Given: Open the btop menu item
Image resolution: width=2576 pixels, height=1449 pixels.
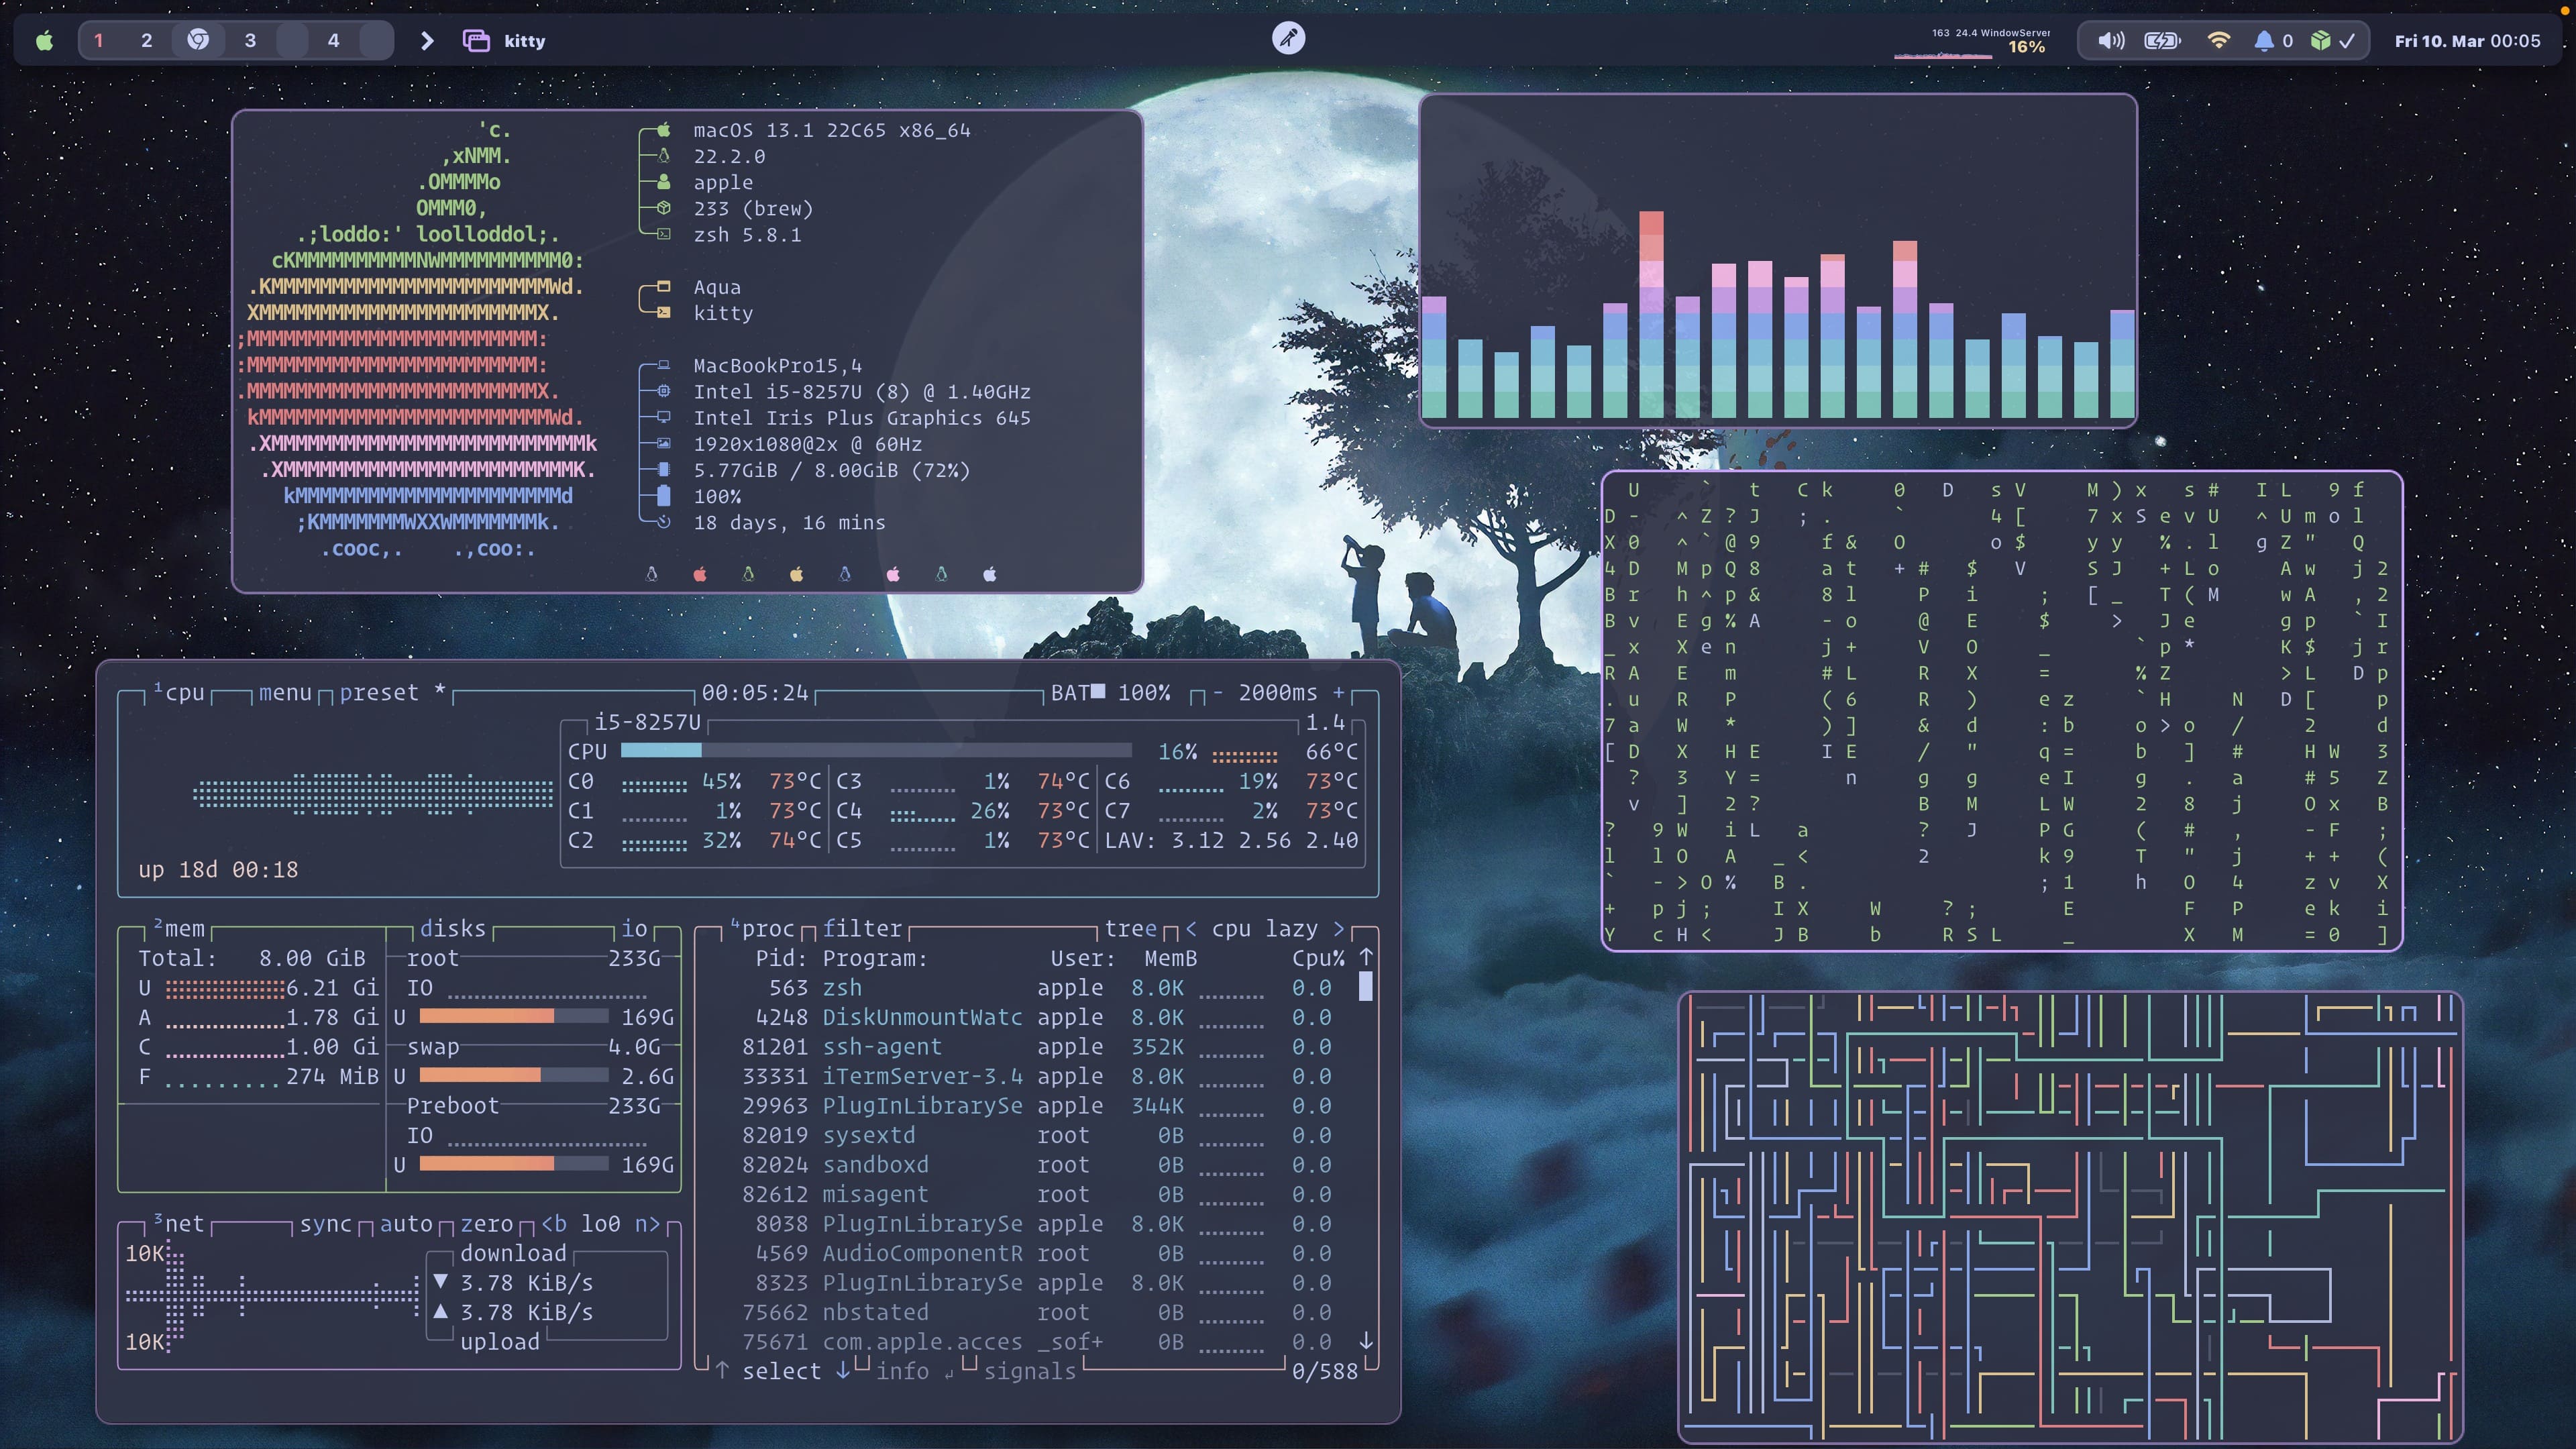Looking at the screenshot, I should pyautogui.click(x=285, y=693).
